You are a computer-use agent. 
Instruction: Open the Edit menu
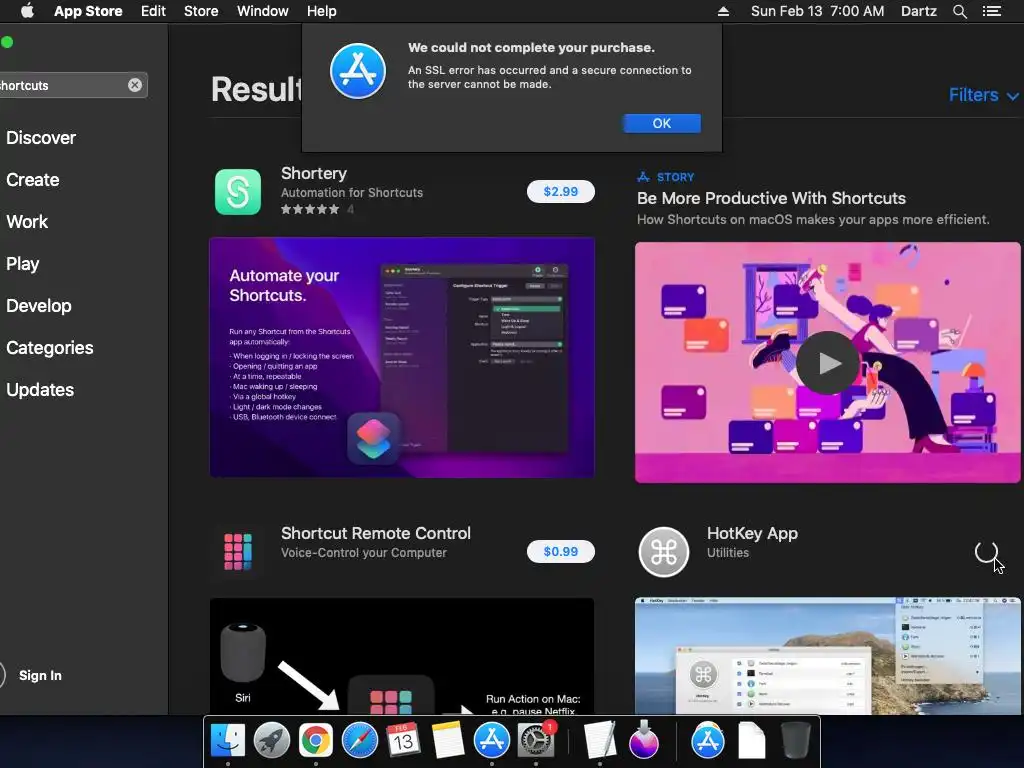click(x=153, y=11)
